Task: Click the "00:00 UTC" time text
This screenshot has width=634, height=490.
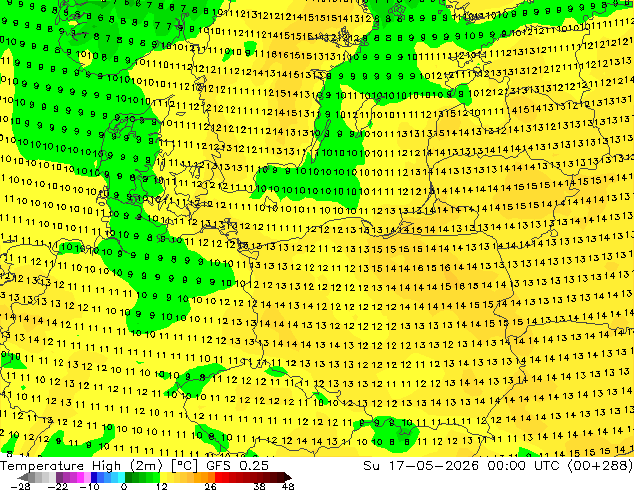Action: click(524, 466)
